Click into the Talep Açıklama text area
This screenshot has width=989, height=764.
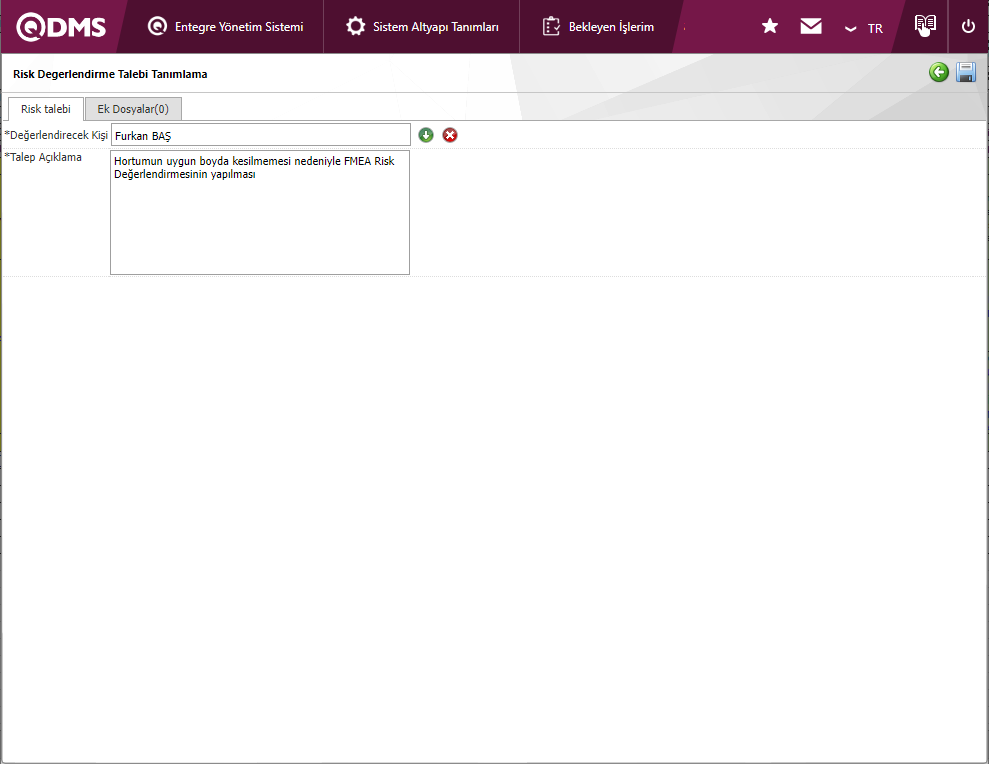(260, 212)
